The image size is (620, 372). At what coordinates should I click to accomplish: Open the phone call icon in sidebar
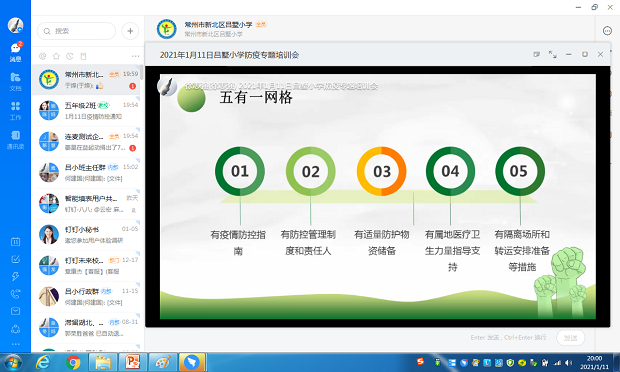[15, 294]
